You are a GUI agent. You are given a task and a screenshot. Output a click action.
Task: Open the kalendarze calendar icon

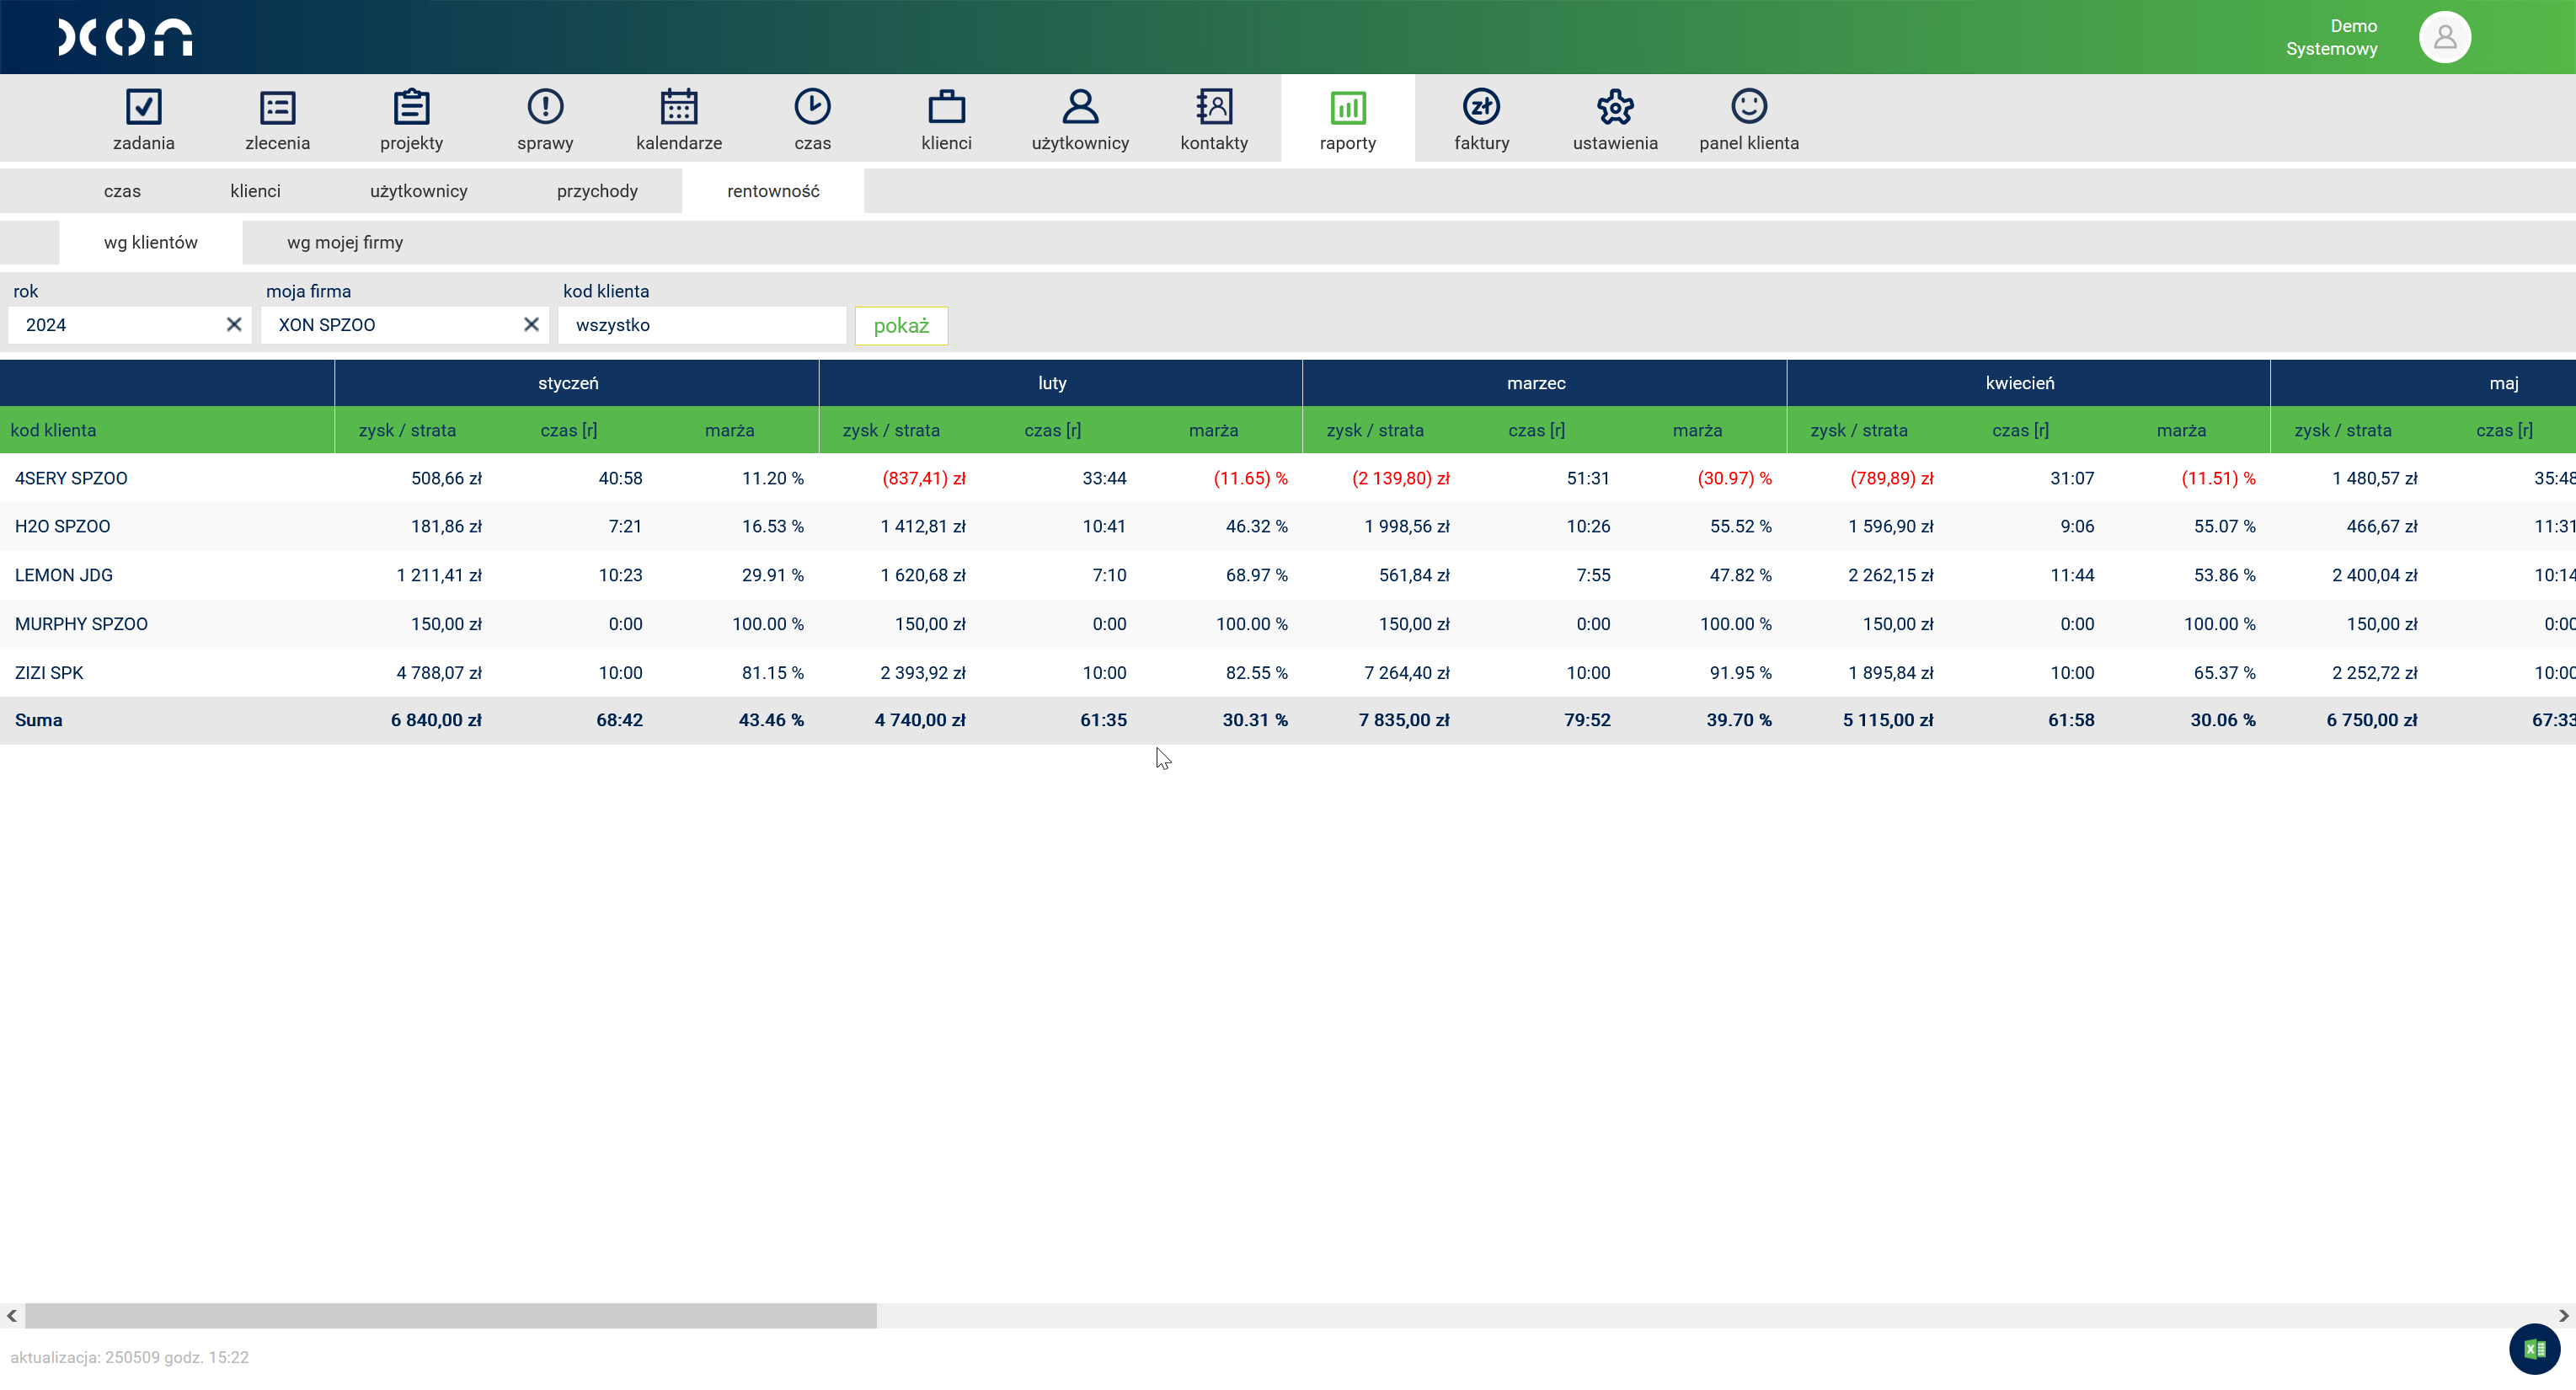pos(679,106)
